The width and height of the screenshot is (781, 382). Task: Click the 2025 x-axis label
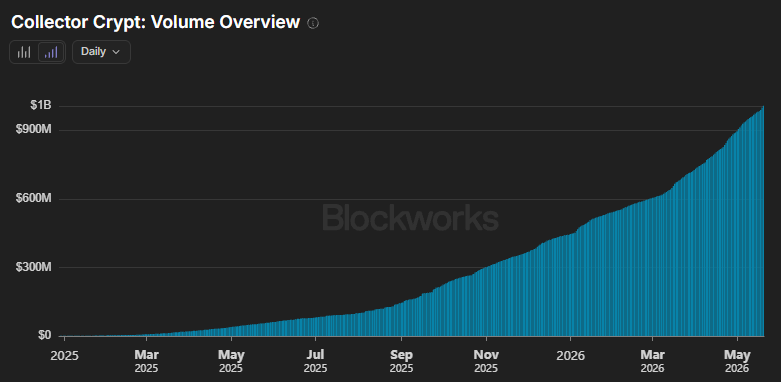(65, 356)
